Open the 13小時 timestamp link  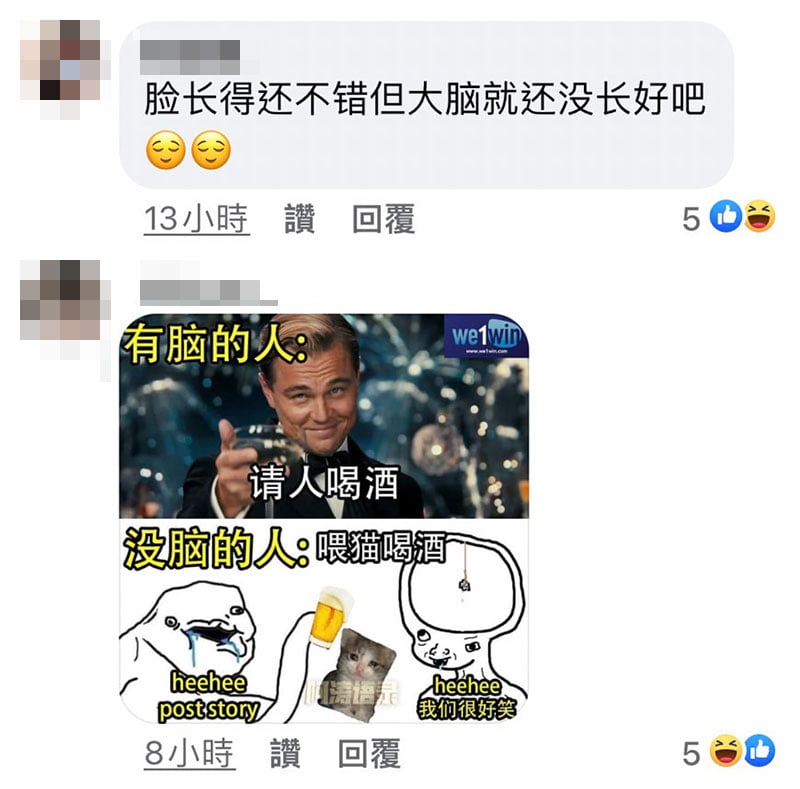pos(197,219)
